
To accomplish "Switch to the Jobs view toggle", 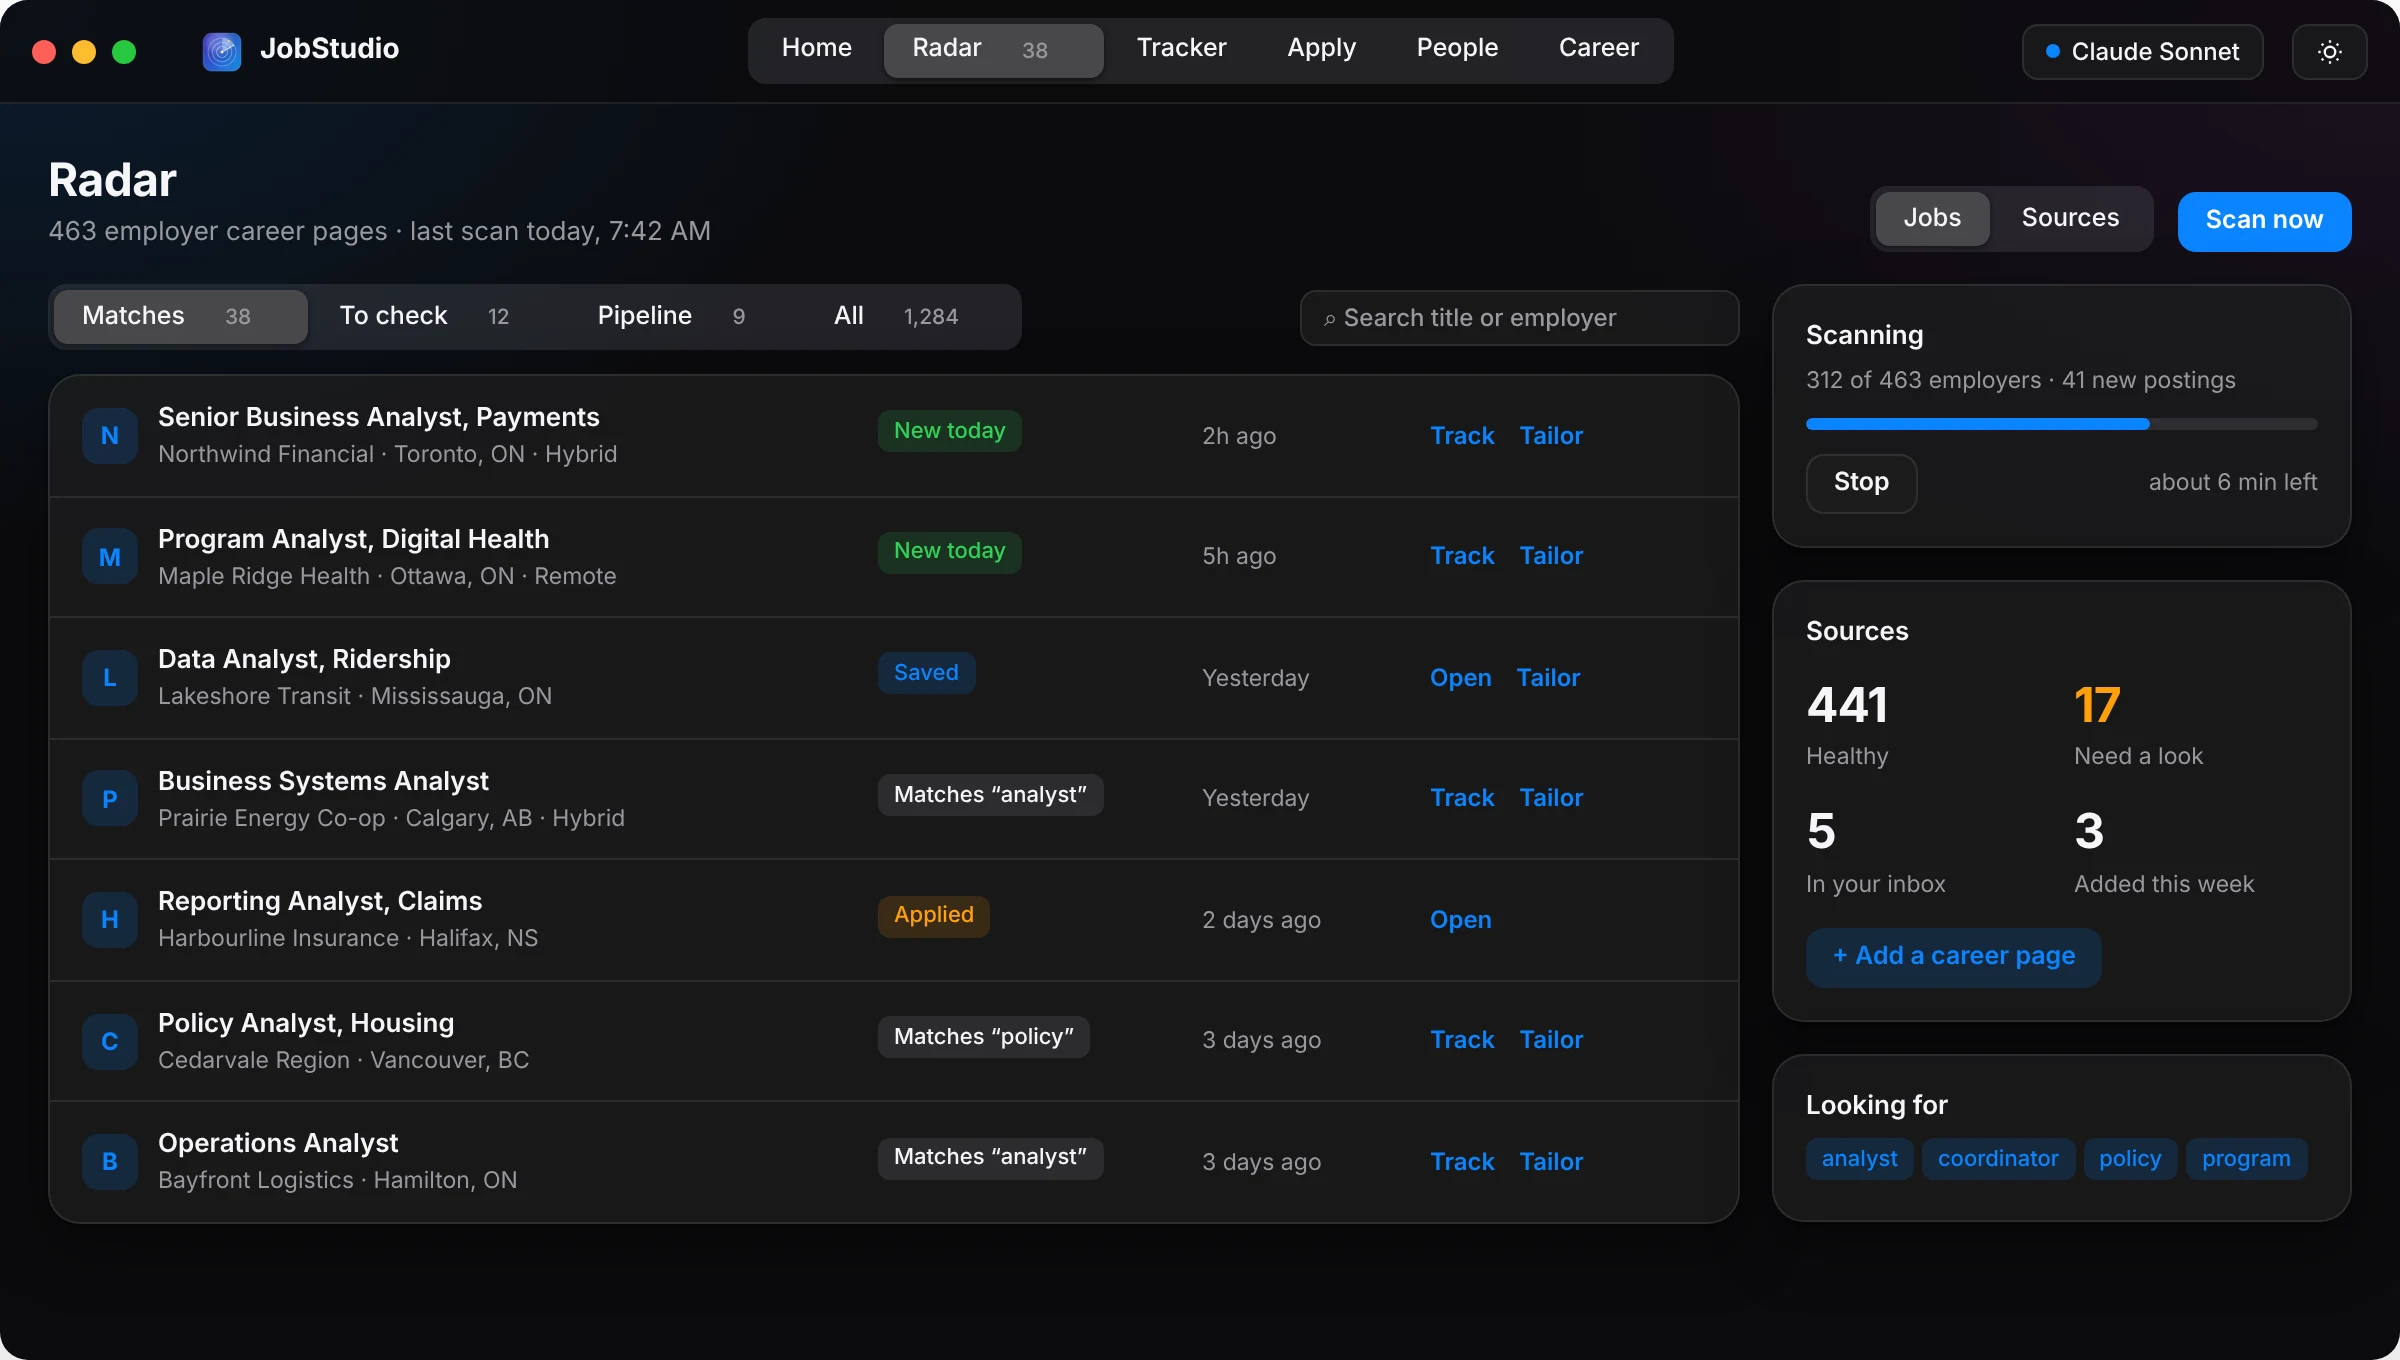I will coord(1932,218).
